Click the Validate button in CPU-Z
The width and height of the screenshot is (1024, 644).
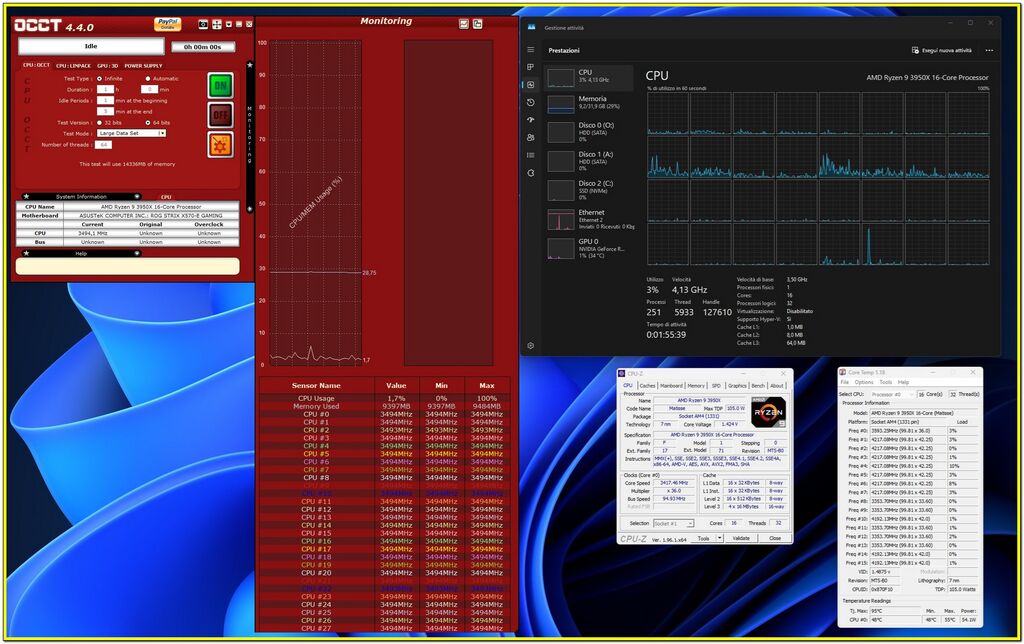point(741,538)
